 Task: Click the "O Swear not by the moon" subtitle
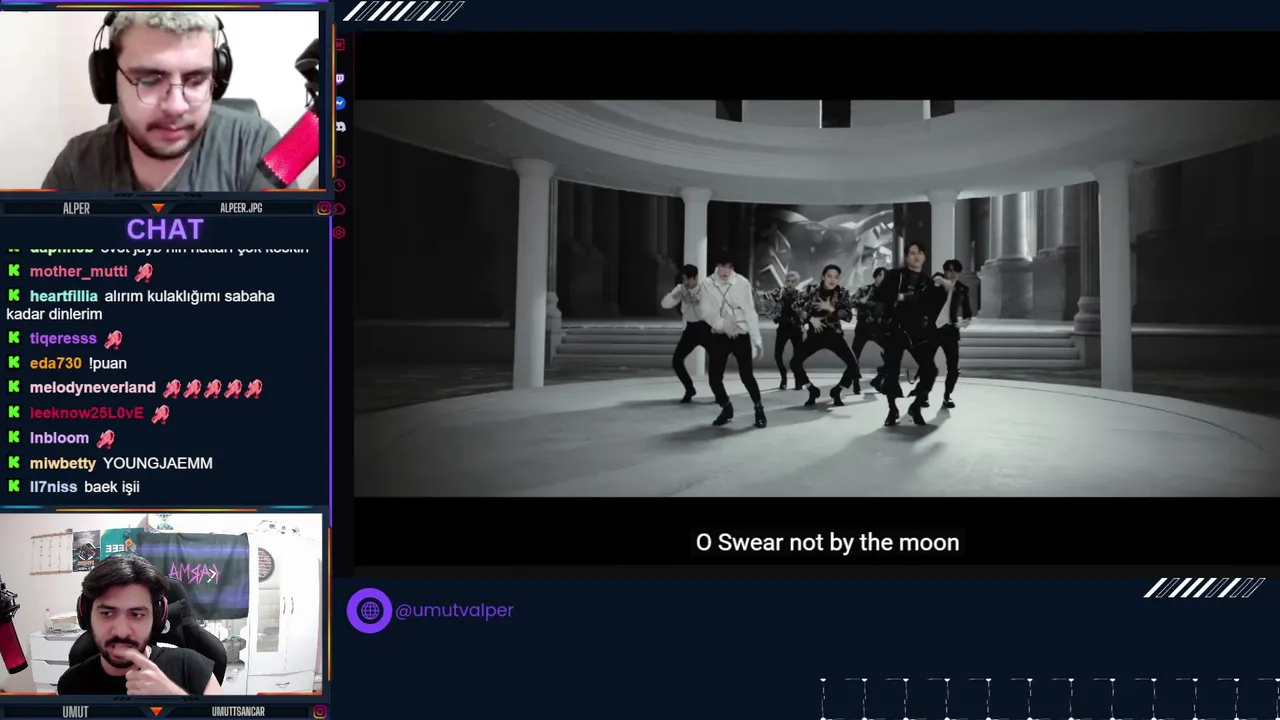click(827, 542)
